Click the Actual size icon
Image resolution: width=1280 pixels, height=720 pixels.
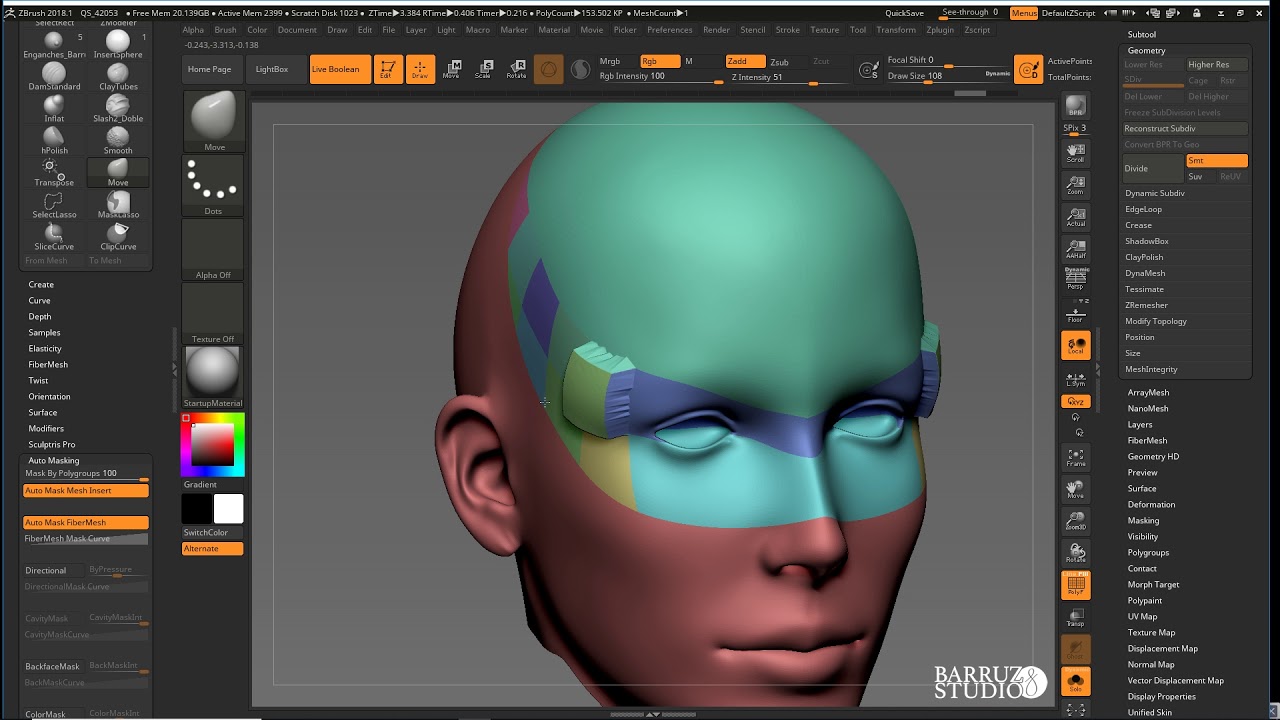coord(1075,217)
